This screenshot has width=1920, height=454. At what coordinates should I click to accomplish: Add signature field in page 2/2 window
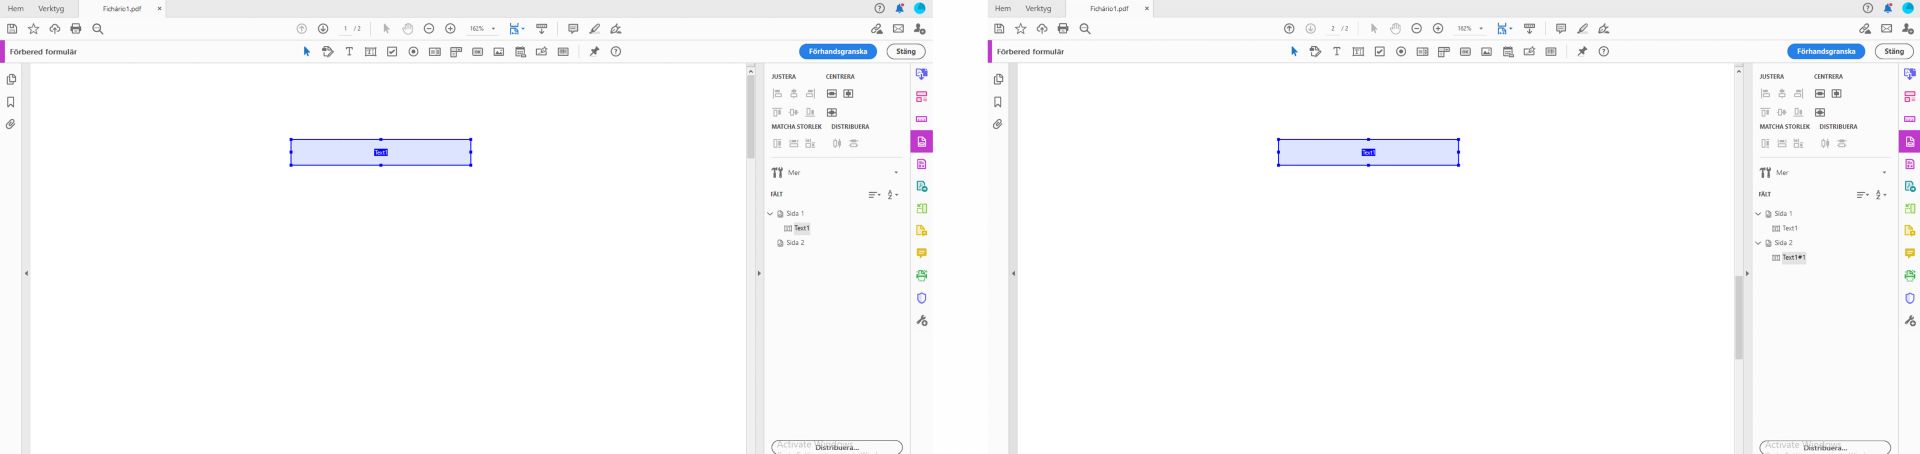pyautogui.click(x=1529, y=52)
